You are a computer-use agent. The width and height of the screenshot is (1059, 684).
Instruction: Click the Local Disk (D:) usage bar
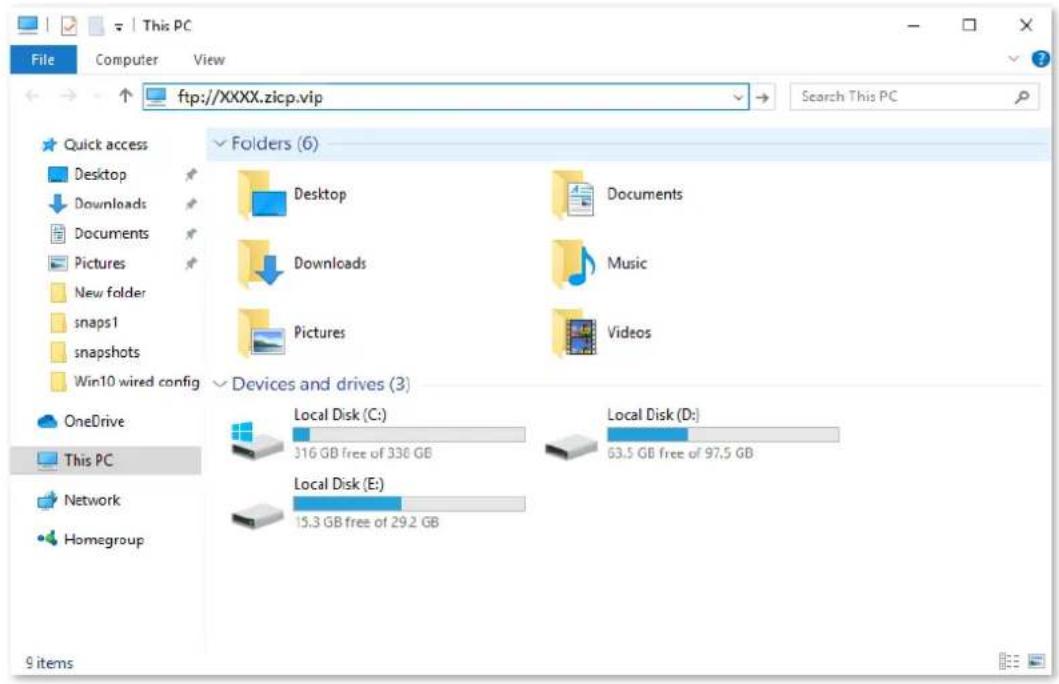(x=723, y=434)
